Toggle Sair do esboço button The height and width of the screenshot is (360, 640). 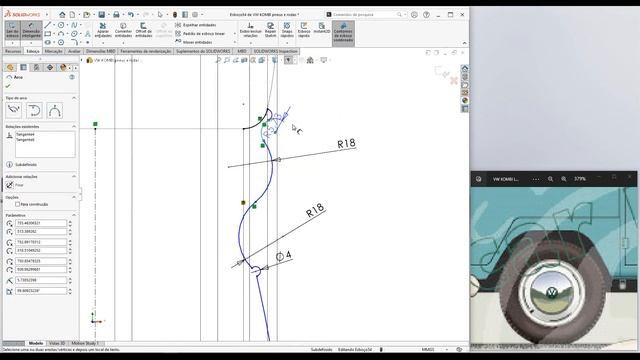point(12,30)
